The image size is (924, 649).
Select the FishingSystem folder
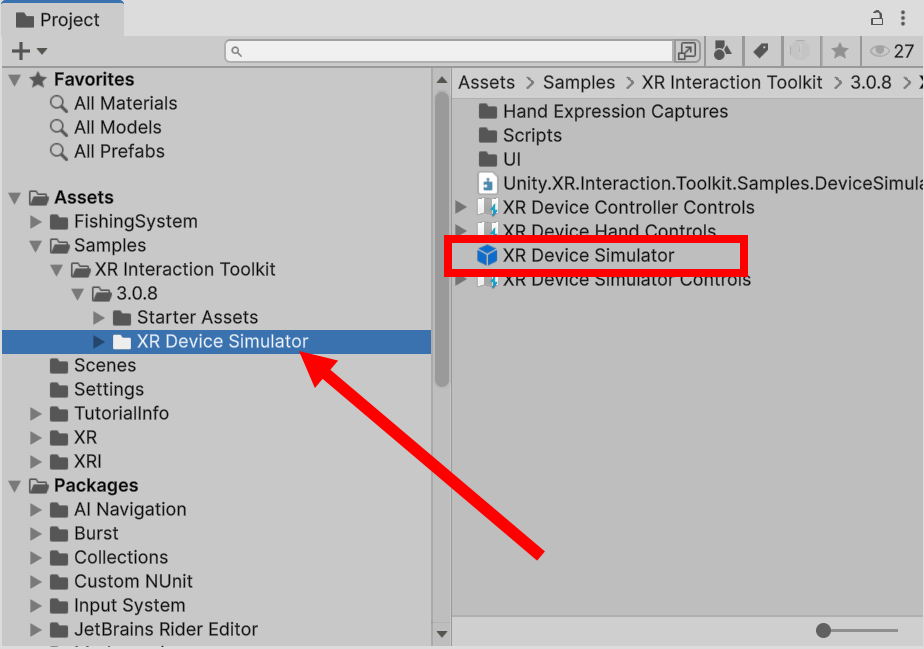tap(124, 222)
